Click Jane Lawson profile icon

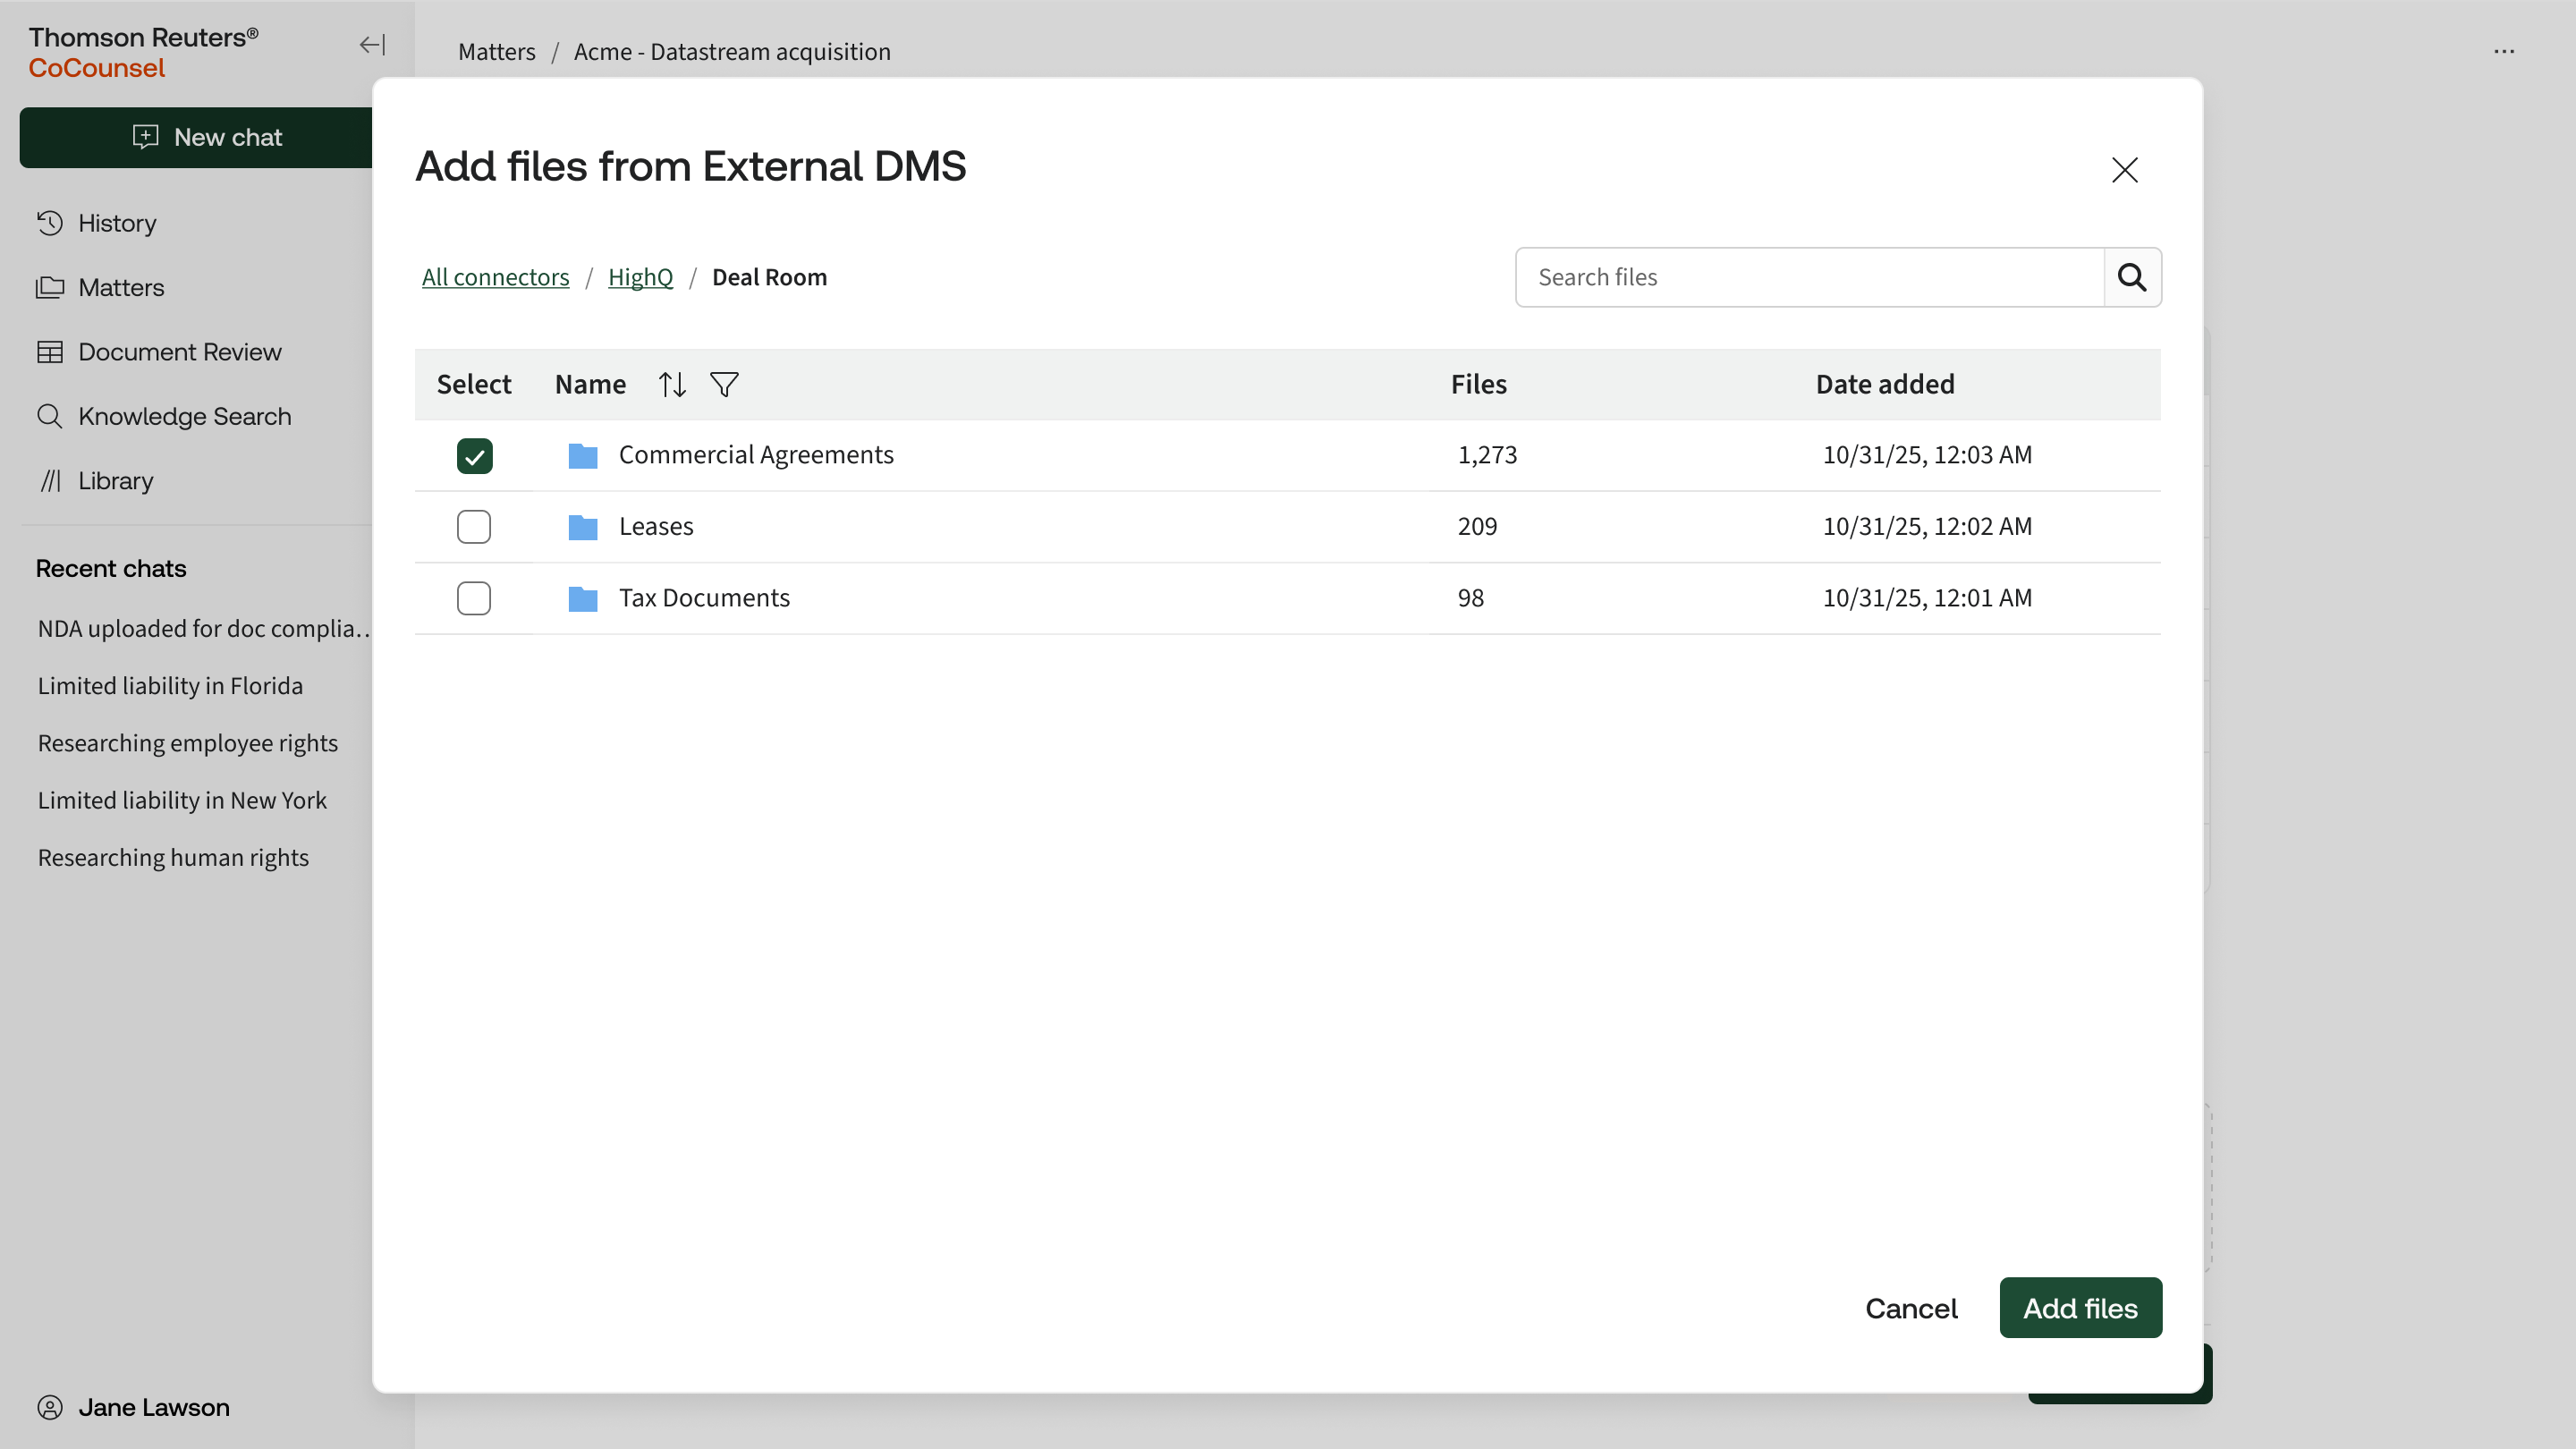point(50,1407)
